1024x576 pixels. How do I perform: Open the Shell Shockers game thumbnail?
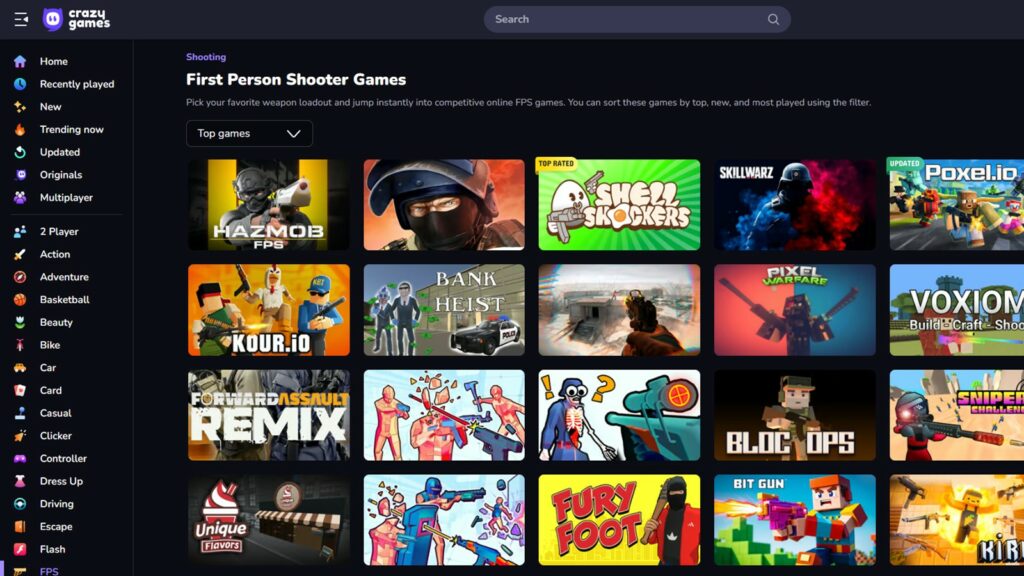(619, 205)
